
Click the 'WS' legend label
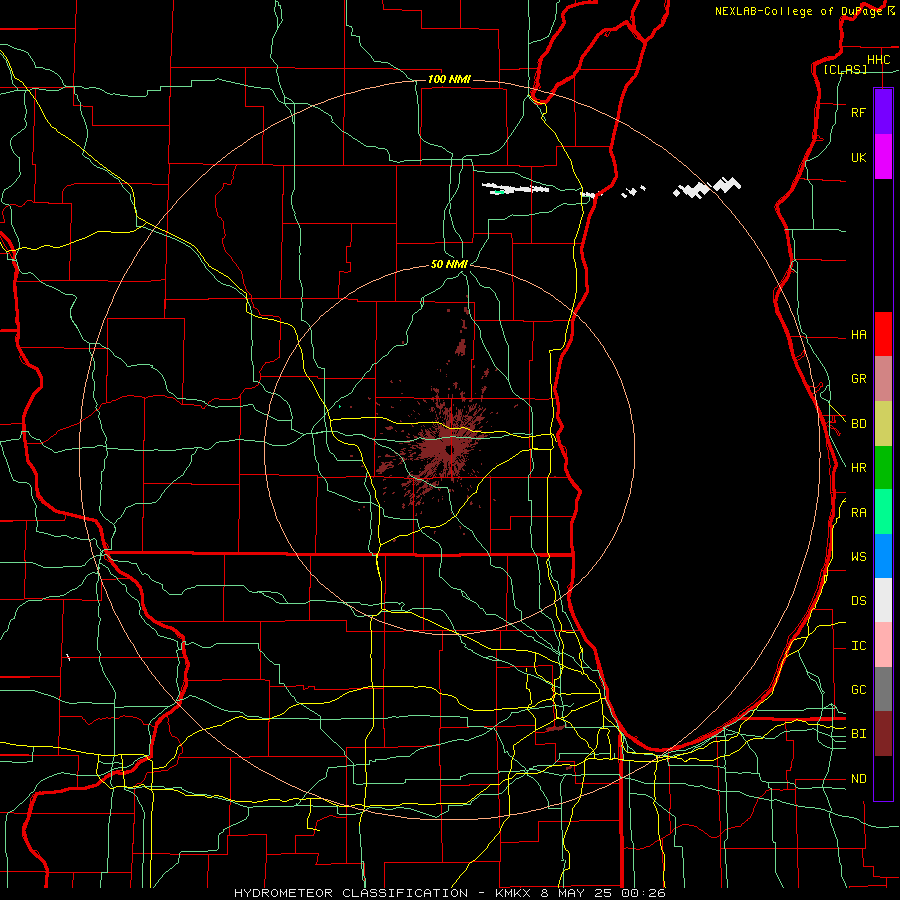(858, 557)
